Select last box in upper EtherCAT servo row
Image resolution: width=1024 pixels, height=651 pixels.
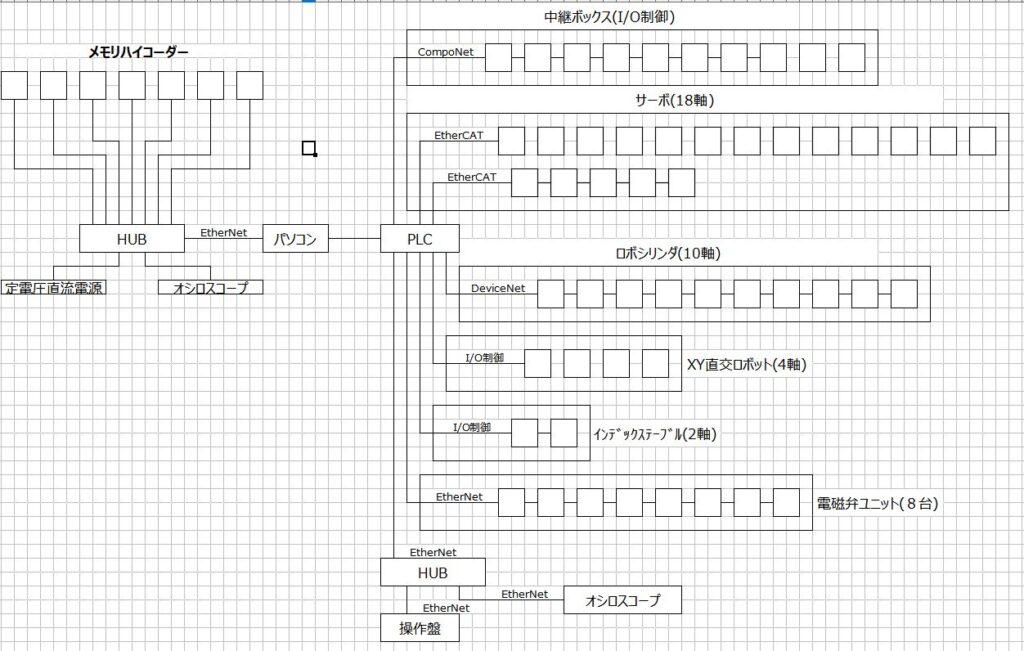click(x=983, y=141)
